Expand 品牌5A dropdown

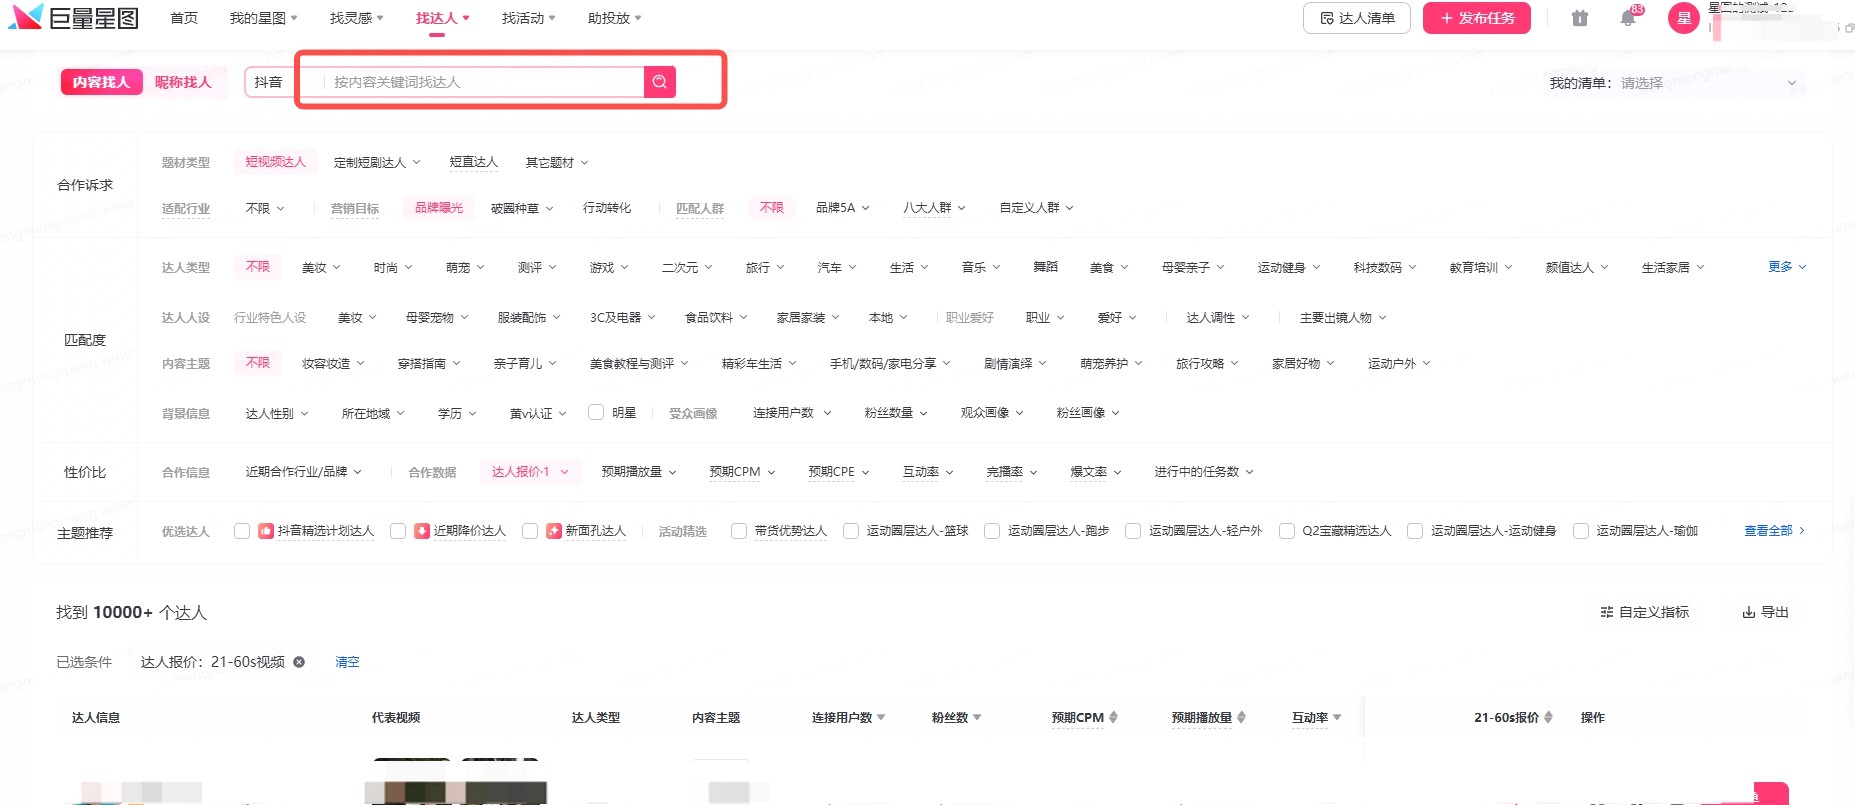point(842,208)
